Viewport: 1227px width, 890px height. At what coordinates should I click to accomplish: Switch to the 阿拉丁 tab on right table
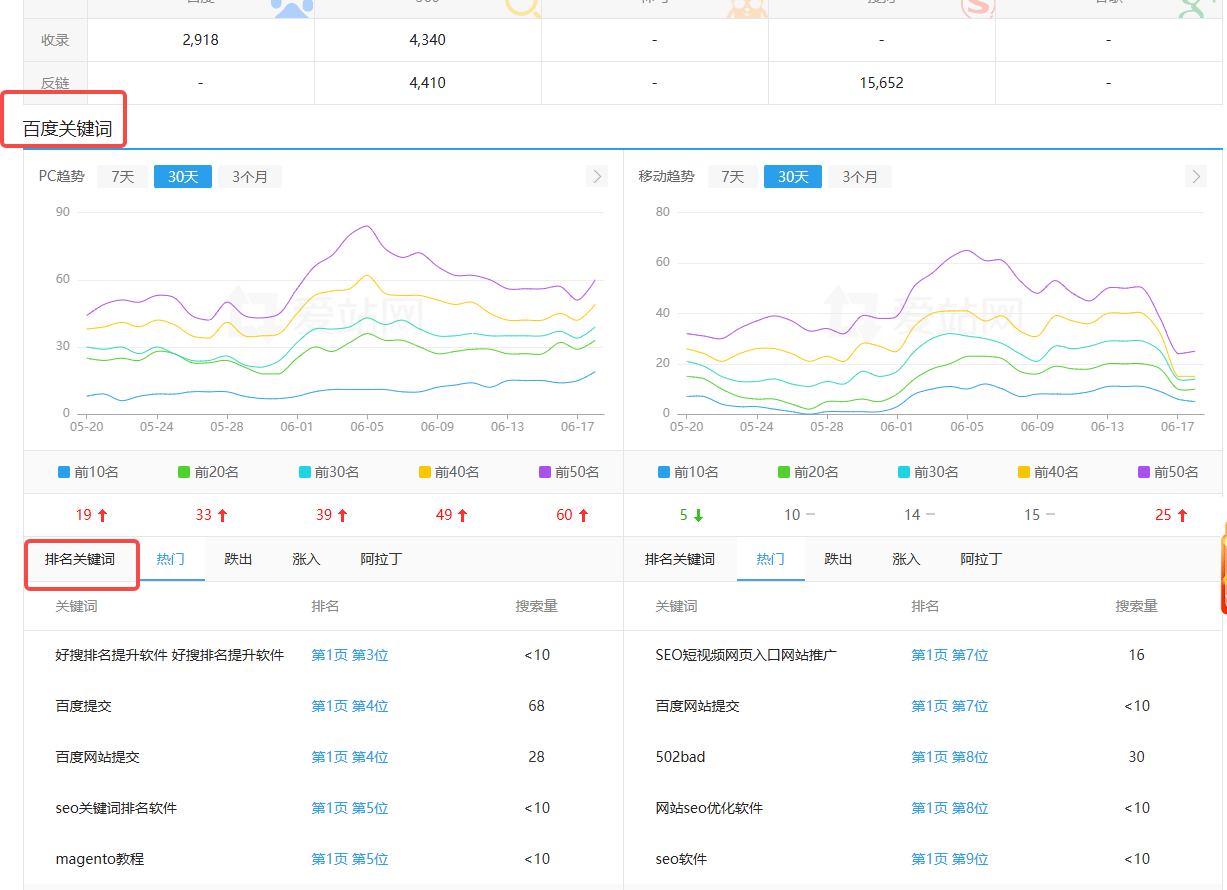click(981, 559)
